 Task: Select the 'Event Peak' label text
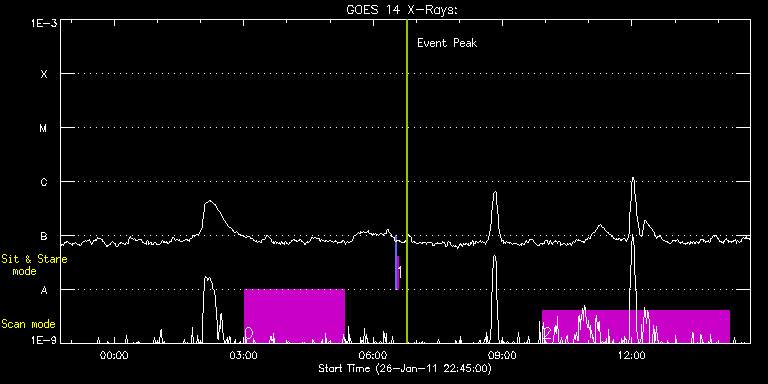coord(447,43)
